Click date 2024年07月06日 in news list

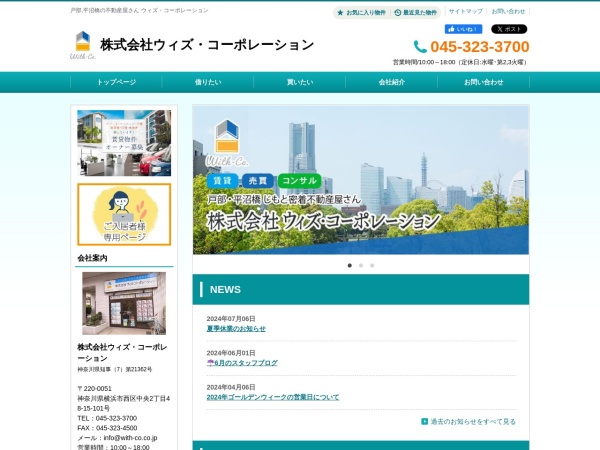pyautogui.click(x=231, y=319)
